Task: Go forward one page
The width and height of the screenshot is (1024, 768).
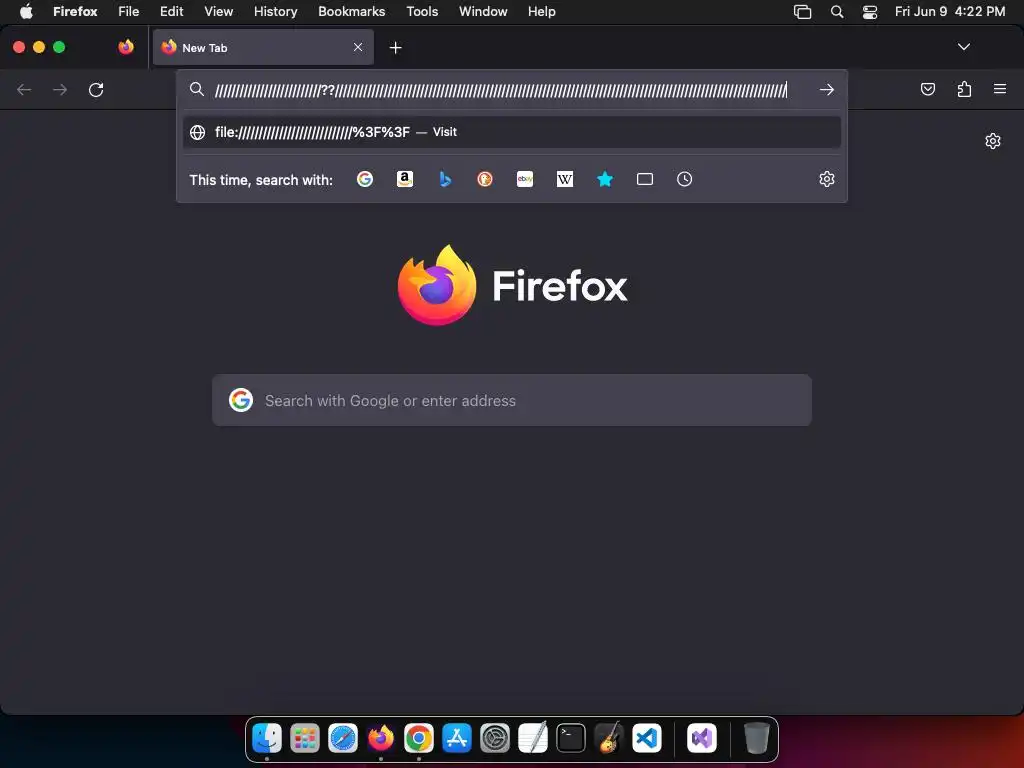Action: click(x=60, y=89)
